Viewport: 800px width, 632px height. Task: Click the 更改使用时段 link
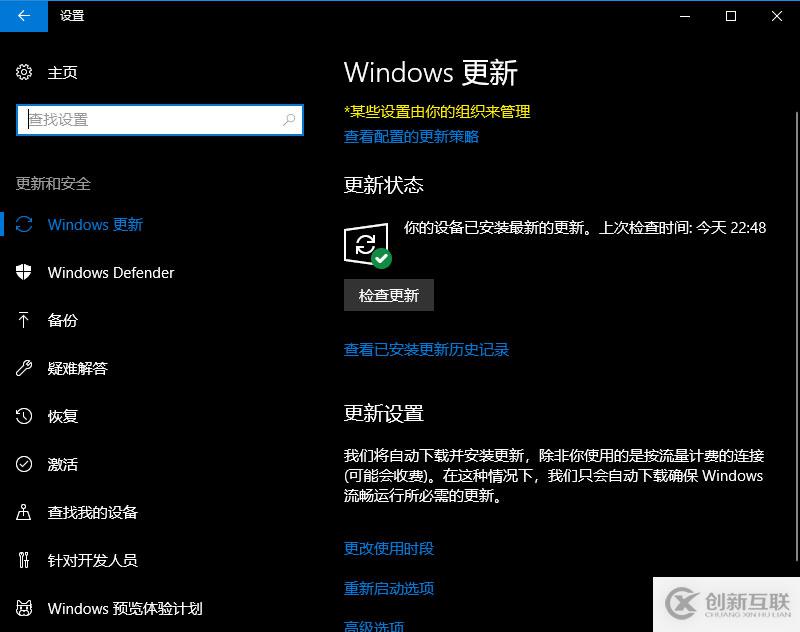(x=389, y=548)
